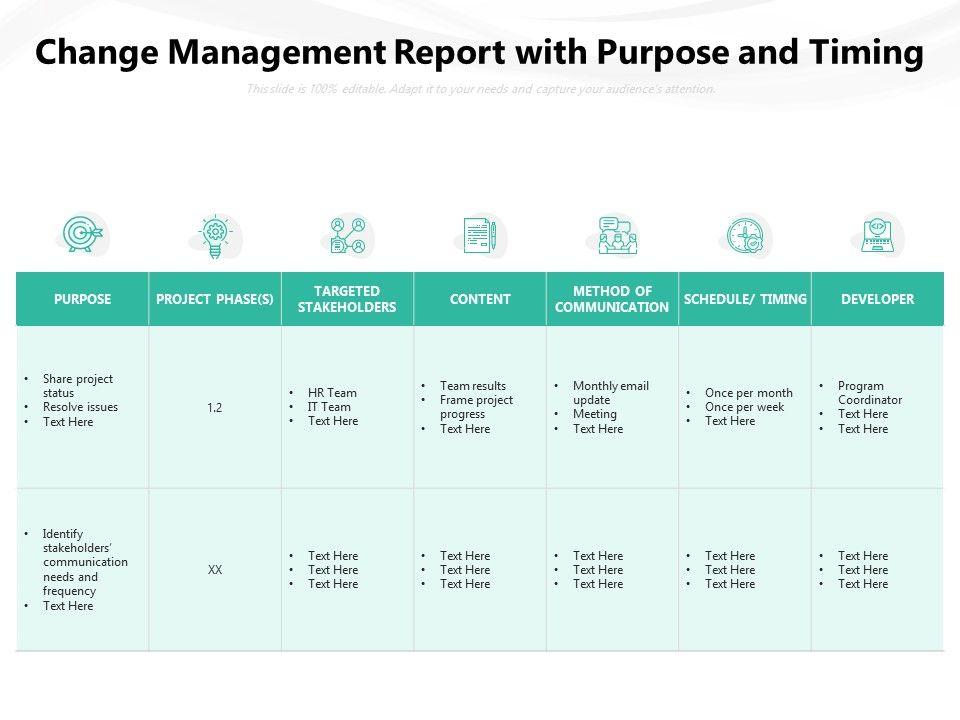Select the 'Once per month' bullet
This screenshot has height=720, width=960.
(748, 392)
